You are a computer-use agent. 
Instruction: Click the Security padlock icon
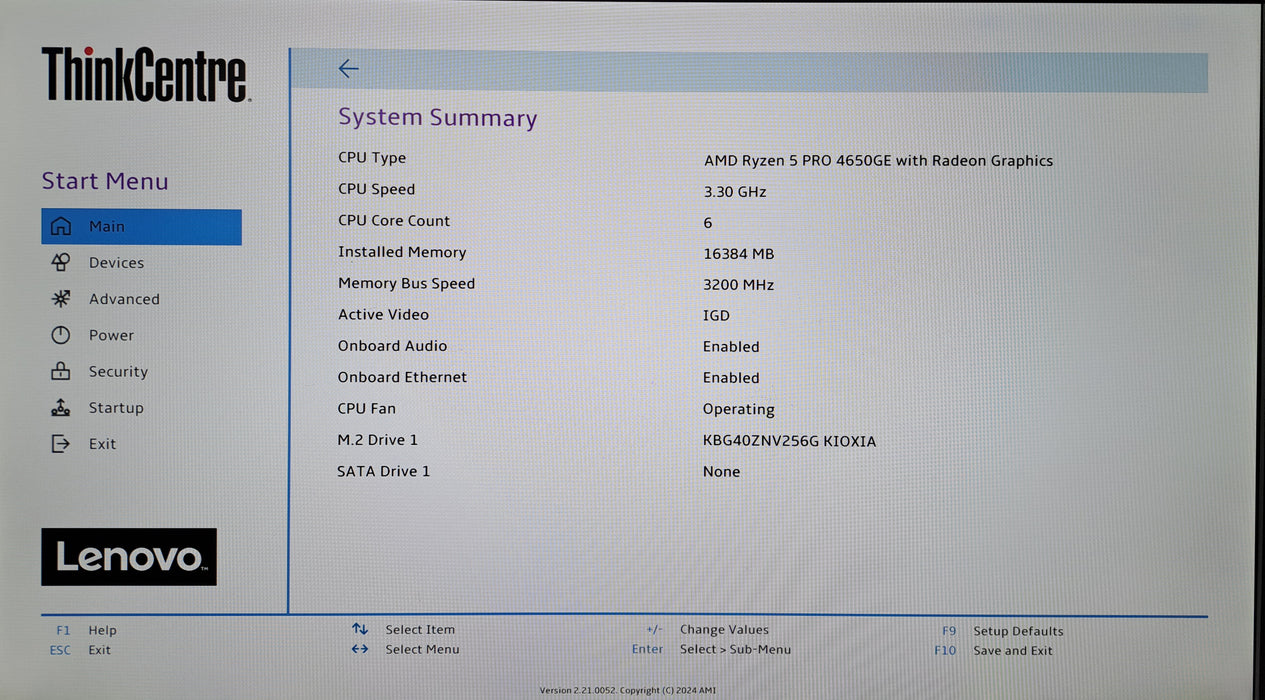[61, 371]
